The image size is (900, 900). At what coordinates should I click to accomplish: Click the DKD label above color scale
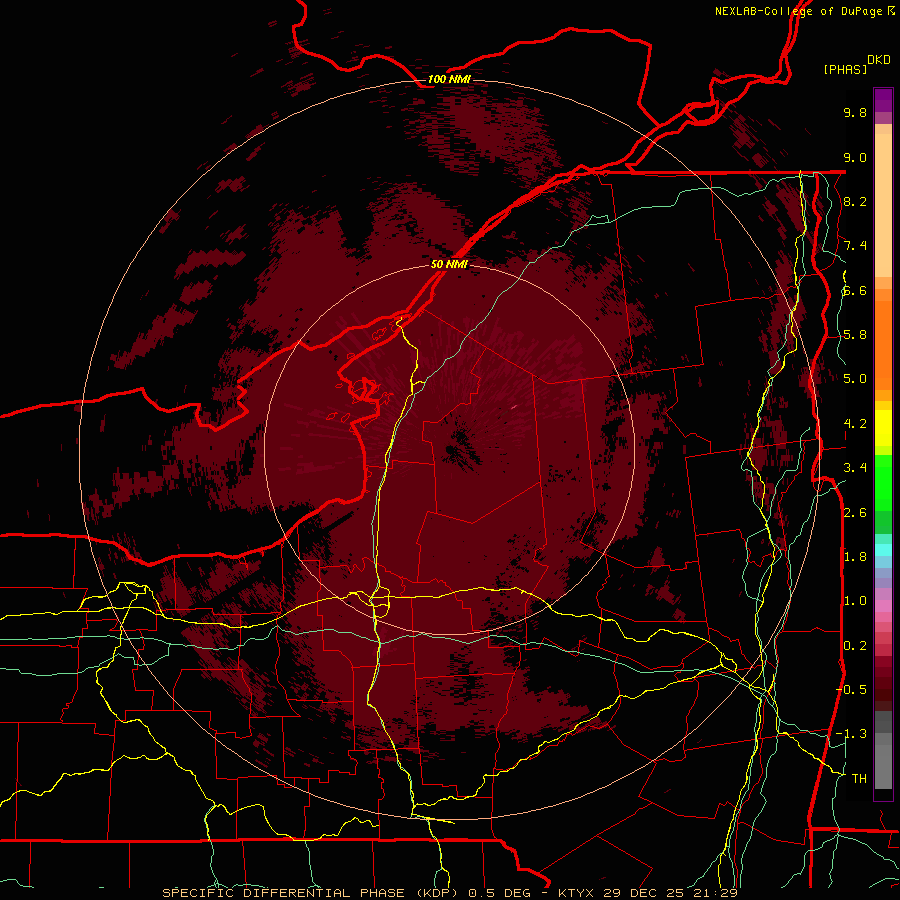click(879, 60)
